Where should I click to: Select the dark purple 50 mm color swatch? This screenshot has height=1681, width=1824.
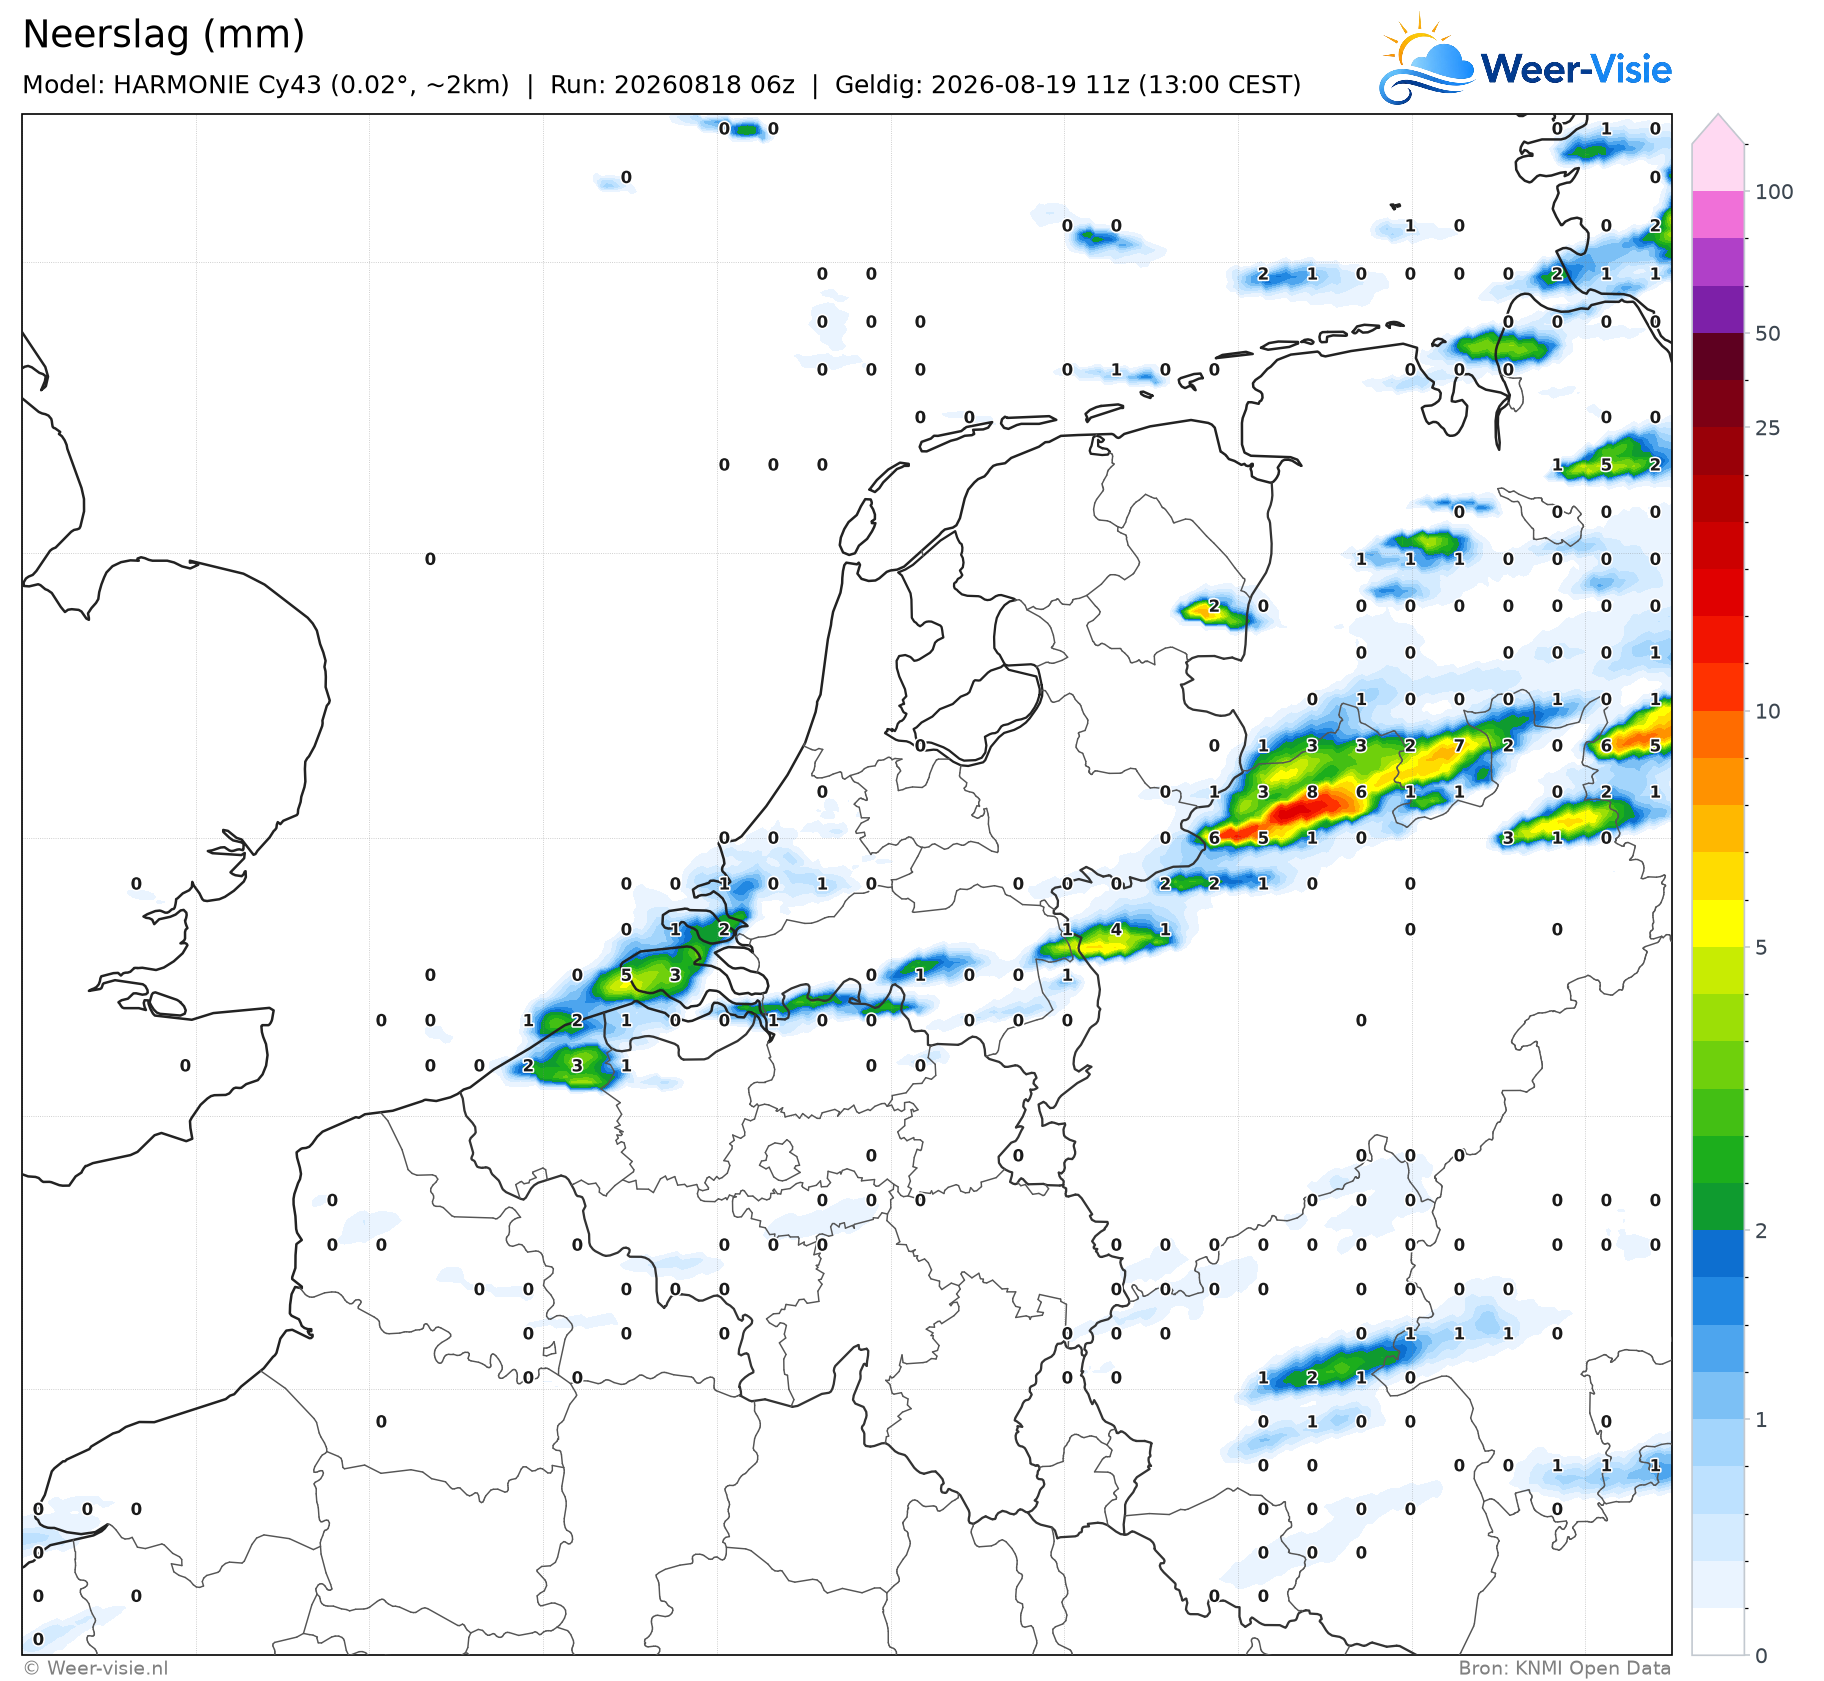coord(1718,310)
